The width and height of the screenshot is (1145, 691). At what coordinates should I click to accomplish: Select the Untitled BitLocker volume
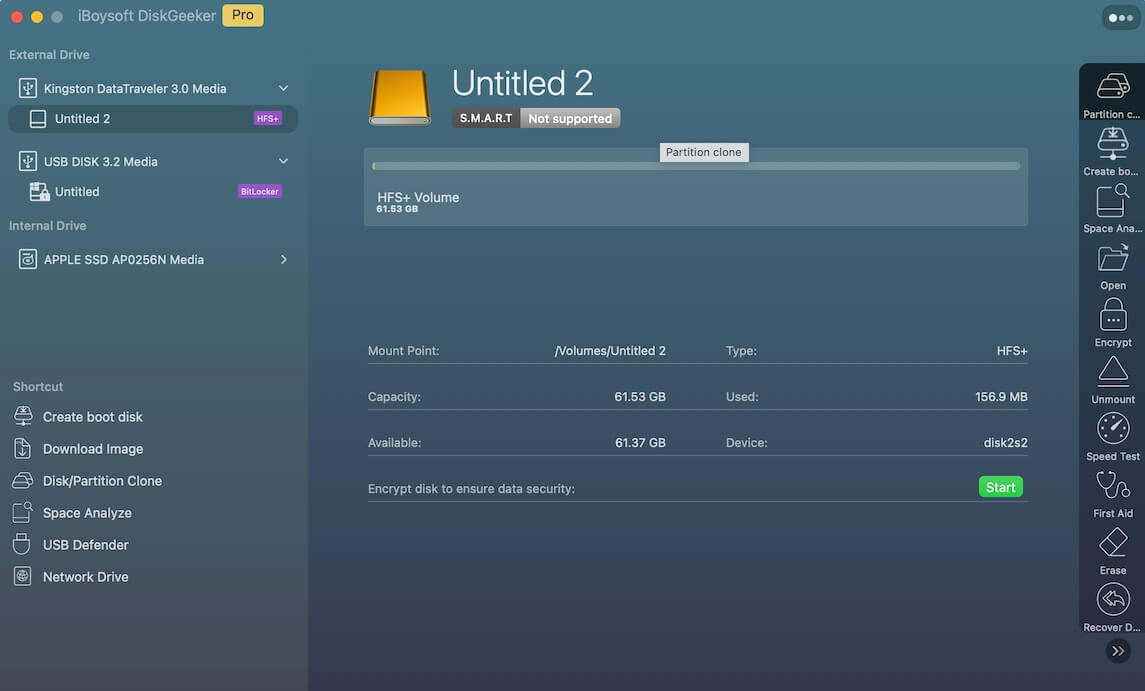[x=77, y=192]
